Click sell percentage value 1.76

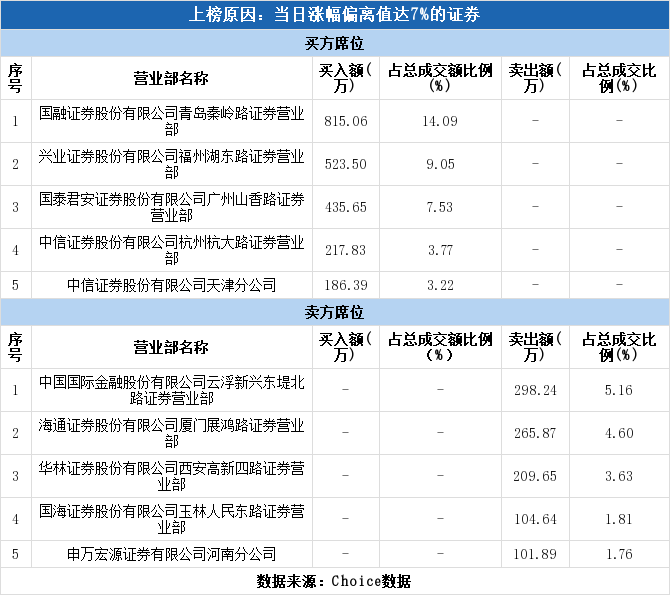(619, 554)
